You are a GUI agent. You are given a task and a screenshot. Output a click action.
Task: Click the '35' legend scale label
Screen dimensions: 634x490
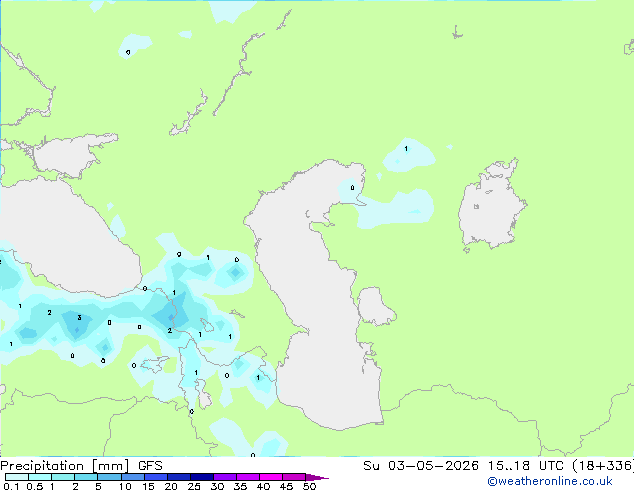click(240, 486)
